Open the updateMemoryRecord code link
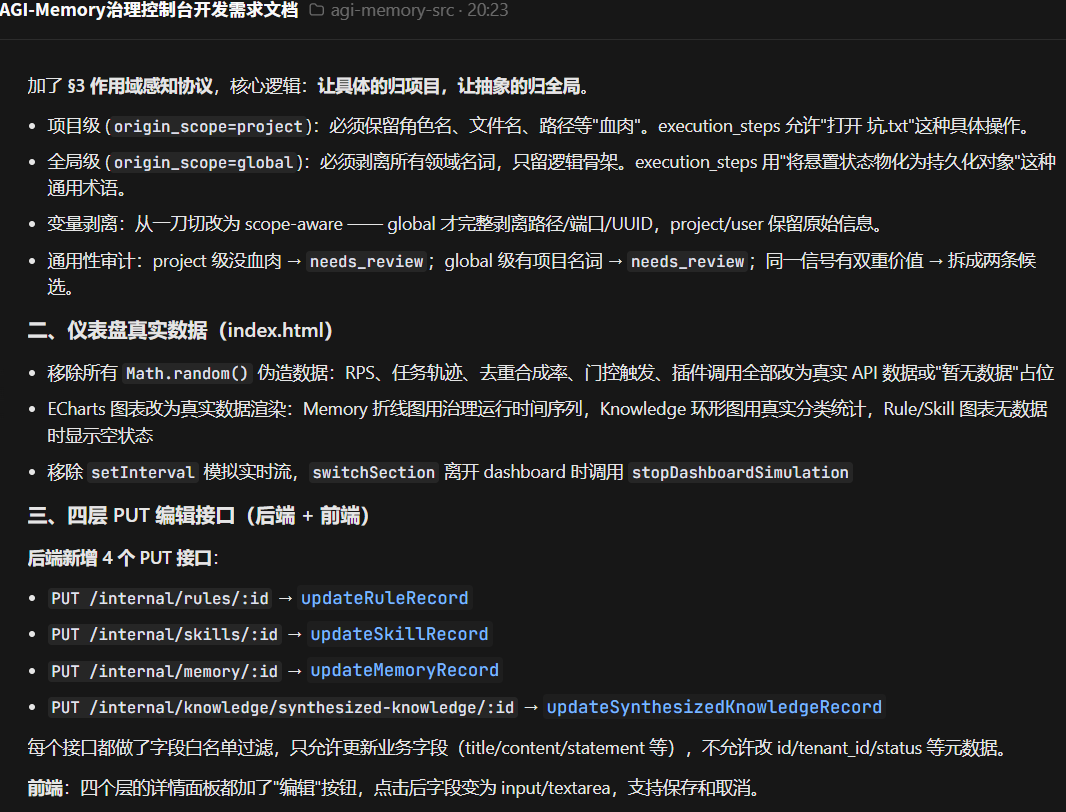 click(x=405, y=670)
